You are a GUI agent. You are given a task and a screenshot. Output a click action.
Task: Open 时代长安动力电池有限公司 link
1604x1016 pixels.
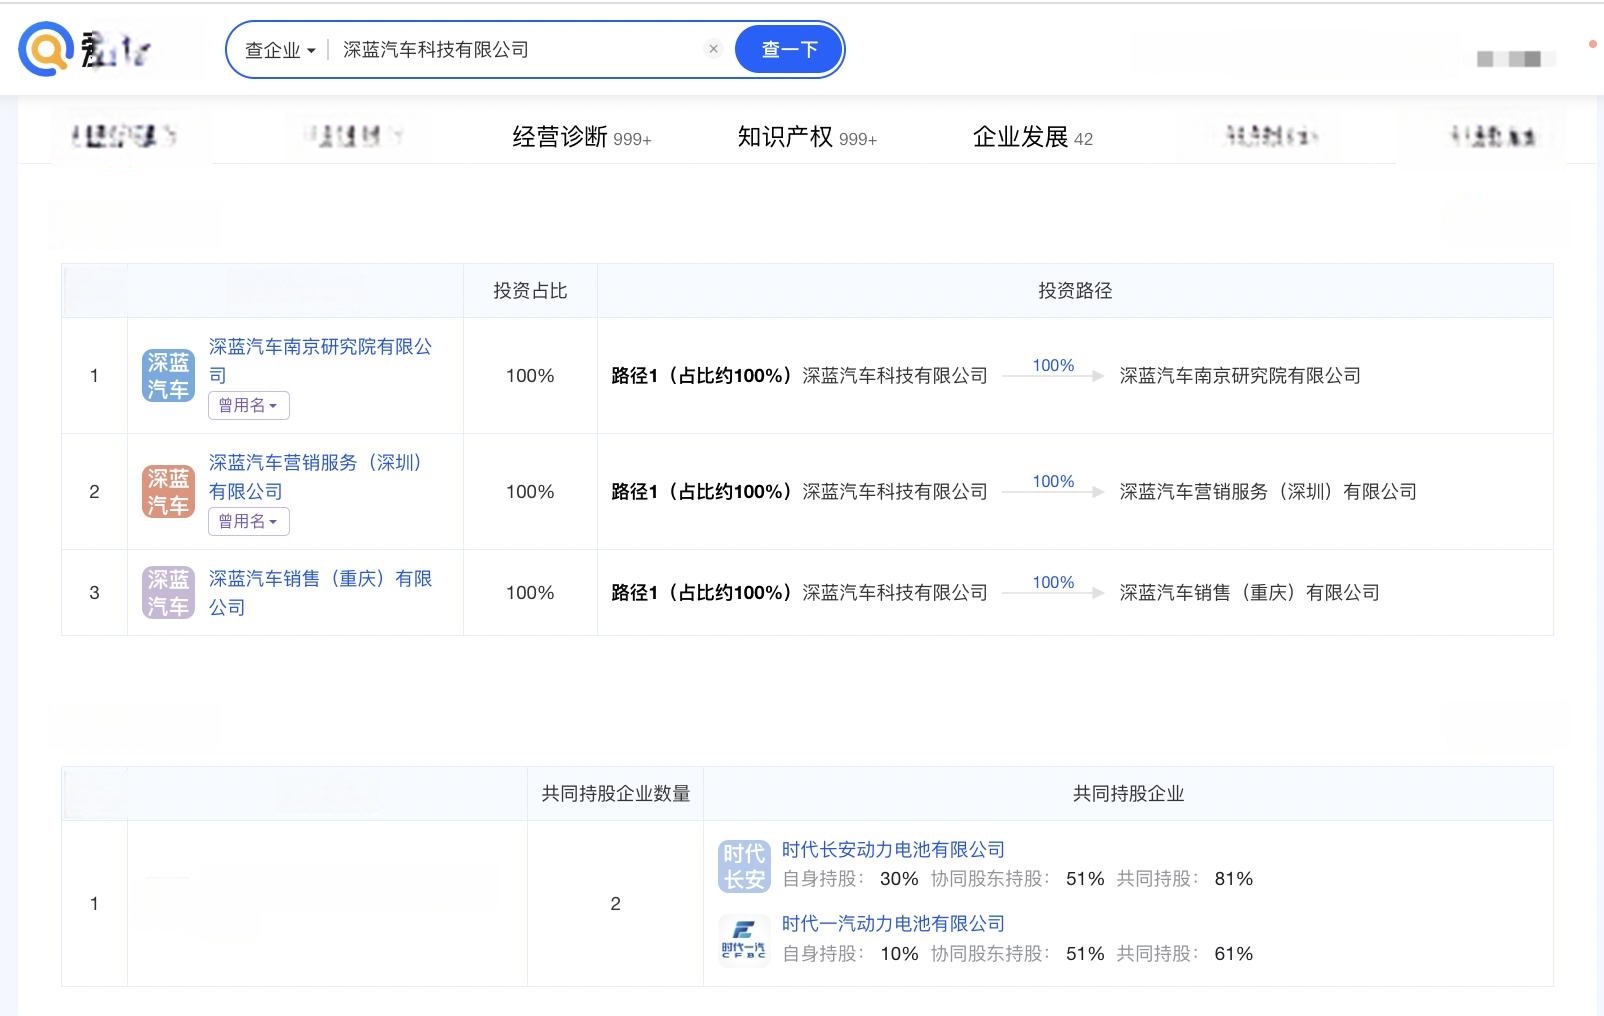[893, 850]
